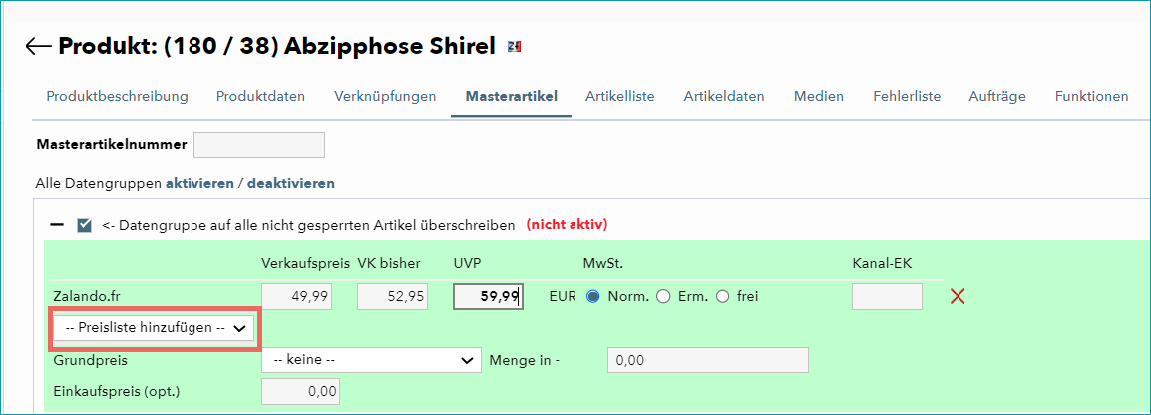Toggle the Datengruppe überschreiben checkbox
The height and width of the screenshot is (415, 1151).
pos(84,225)
